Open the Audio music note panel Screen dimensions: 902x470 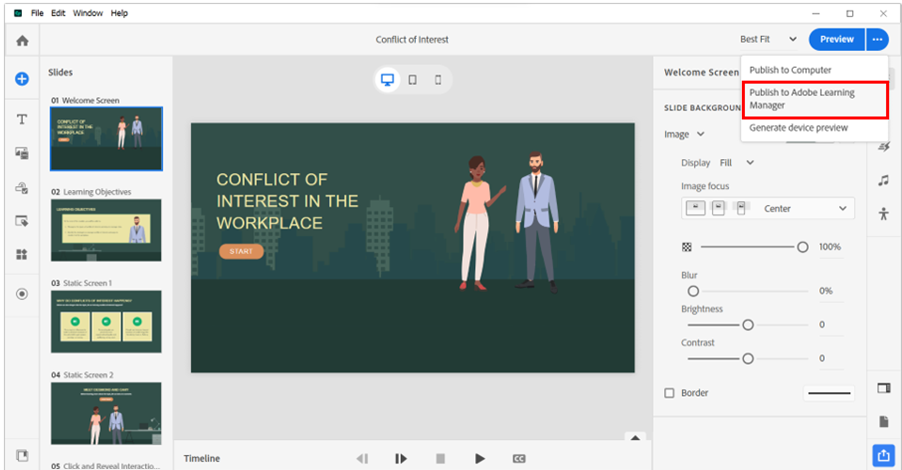coord(883,181)
